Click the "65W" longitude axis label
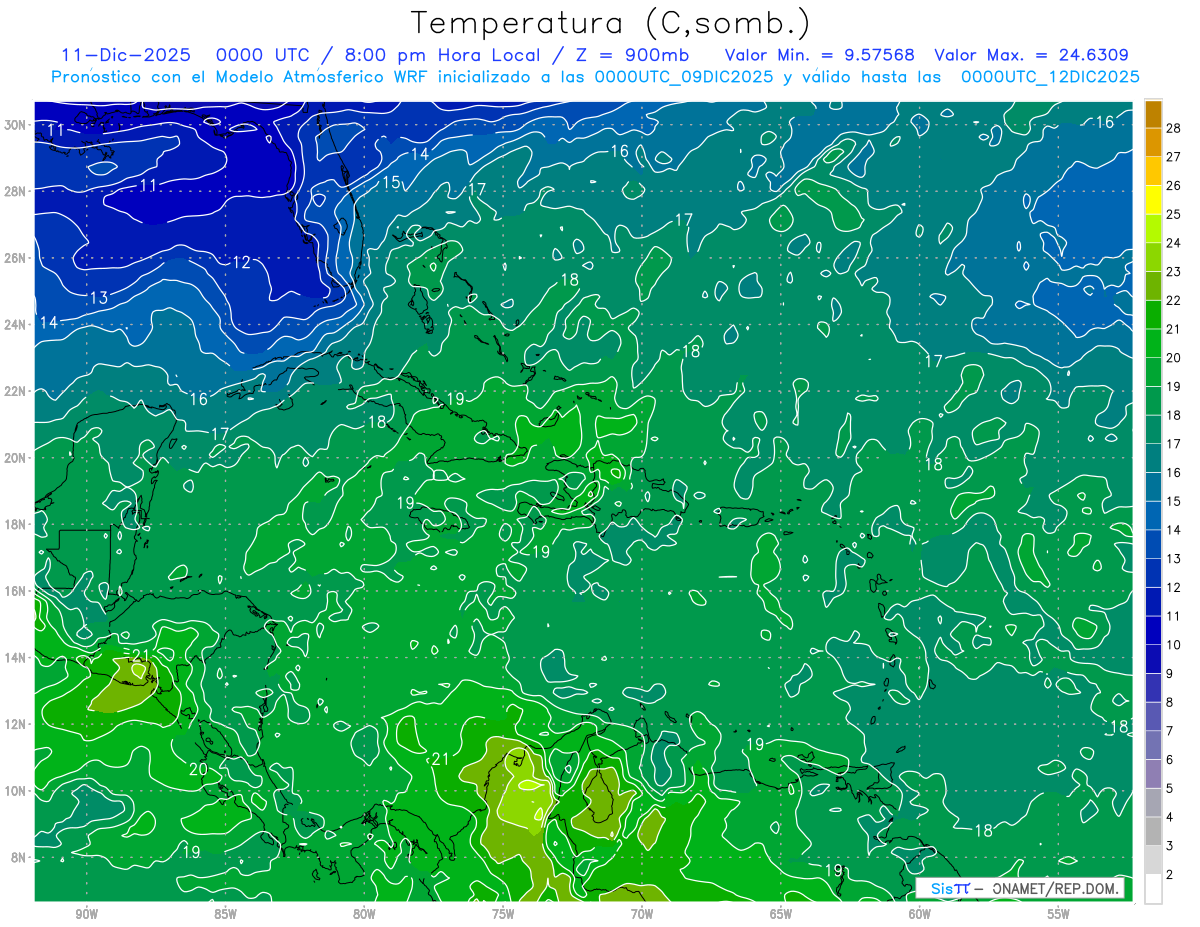Viewport: 1200px width, 927px height. pos(781,914)
